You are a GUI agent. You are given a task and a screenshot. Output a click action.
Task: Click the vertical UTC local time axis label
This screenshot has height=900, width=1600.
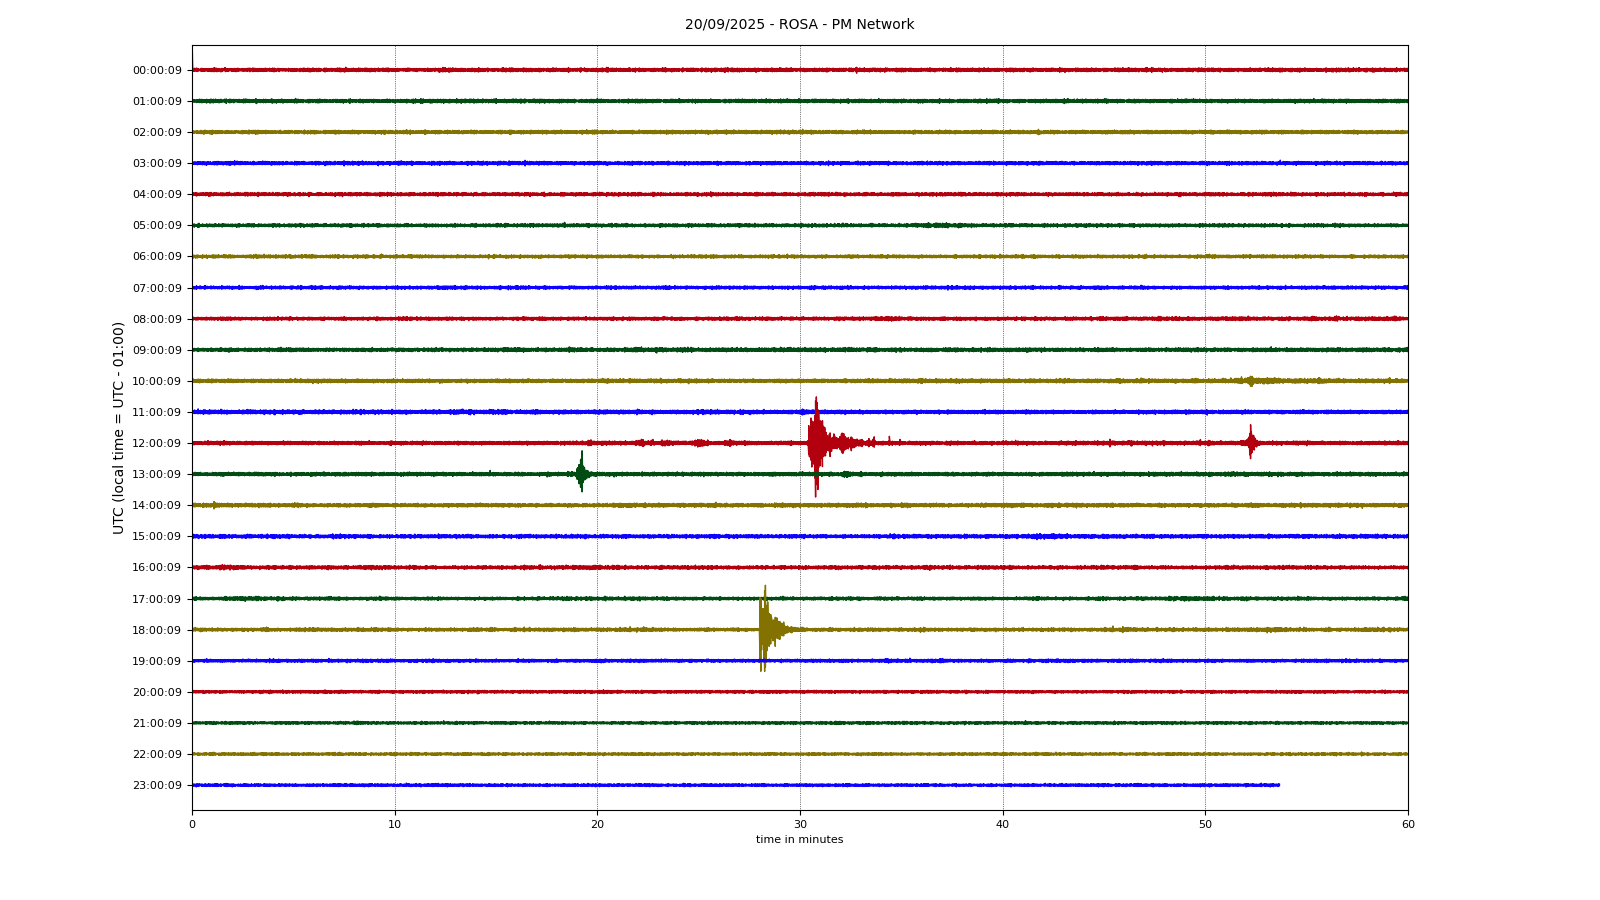pos(119,427)
